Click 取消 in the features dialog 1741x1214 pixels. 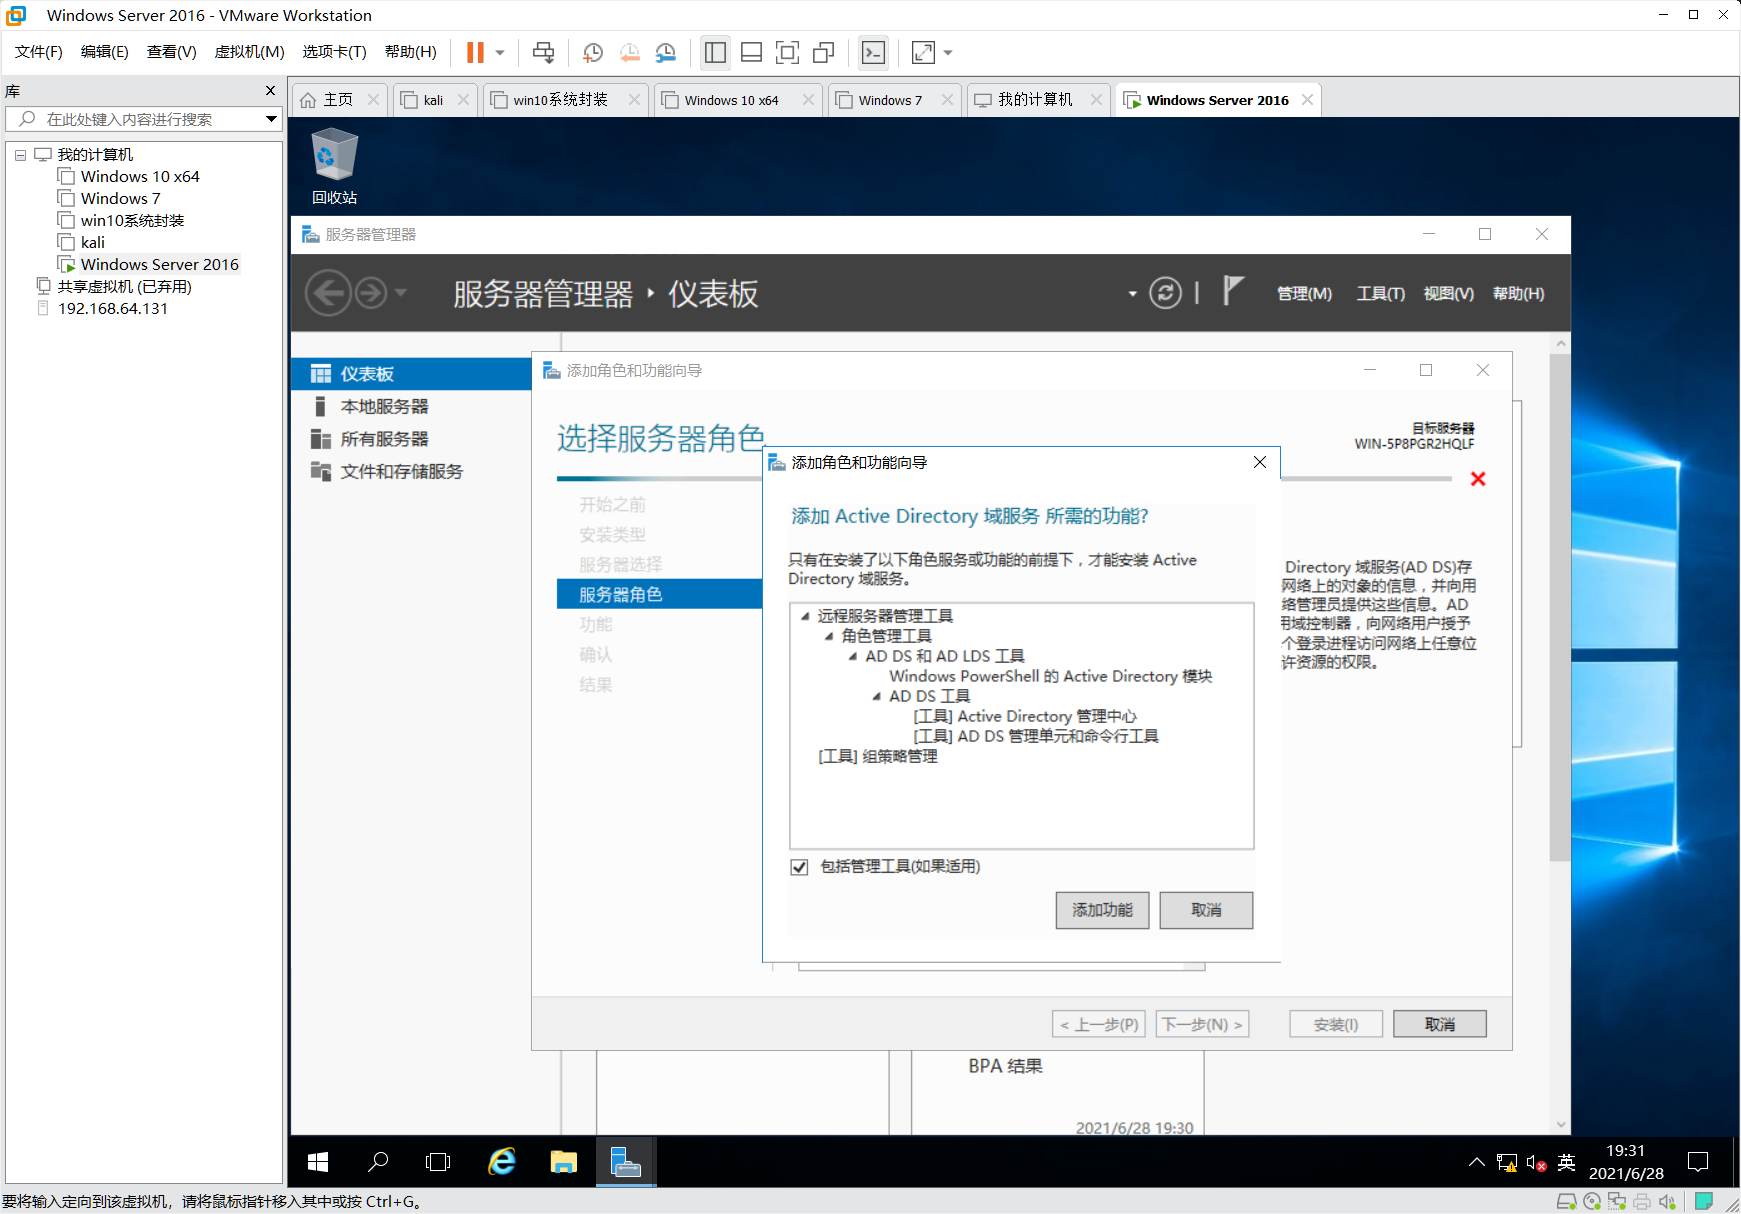1206,910
